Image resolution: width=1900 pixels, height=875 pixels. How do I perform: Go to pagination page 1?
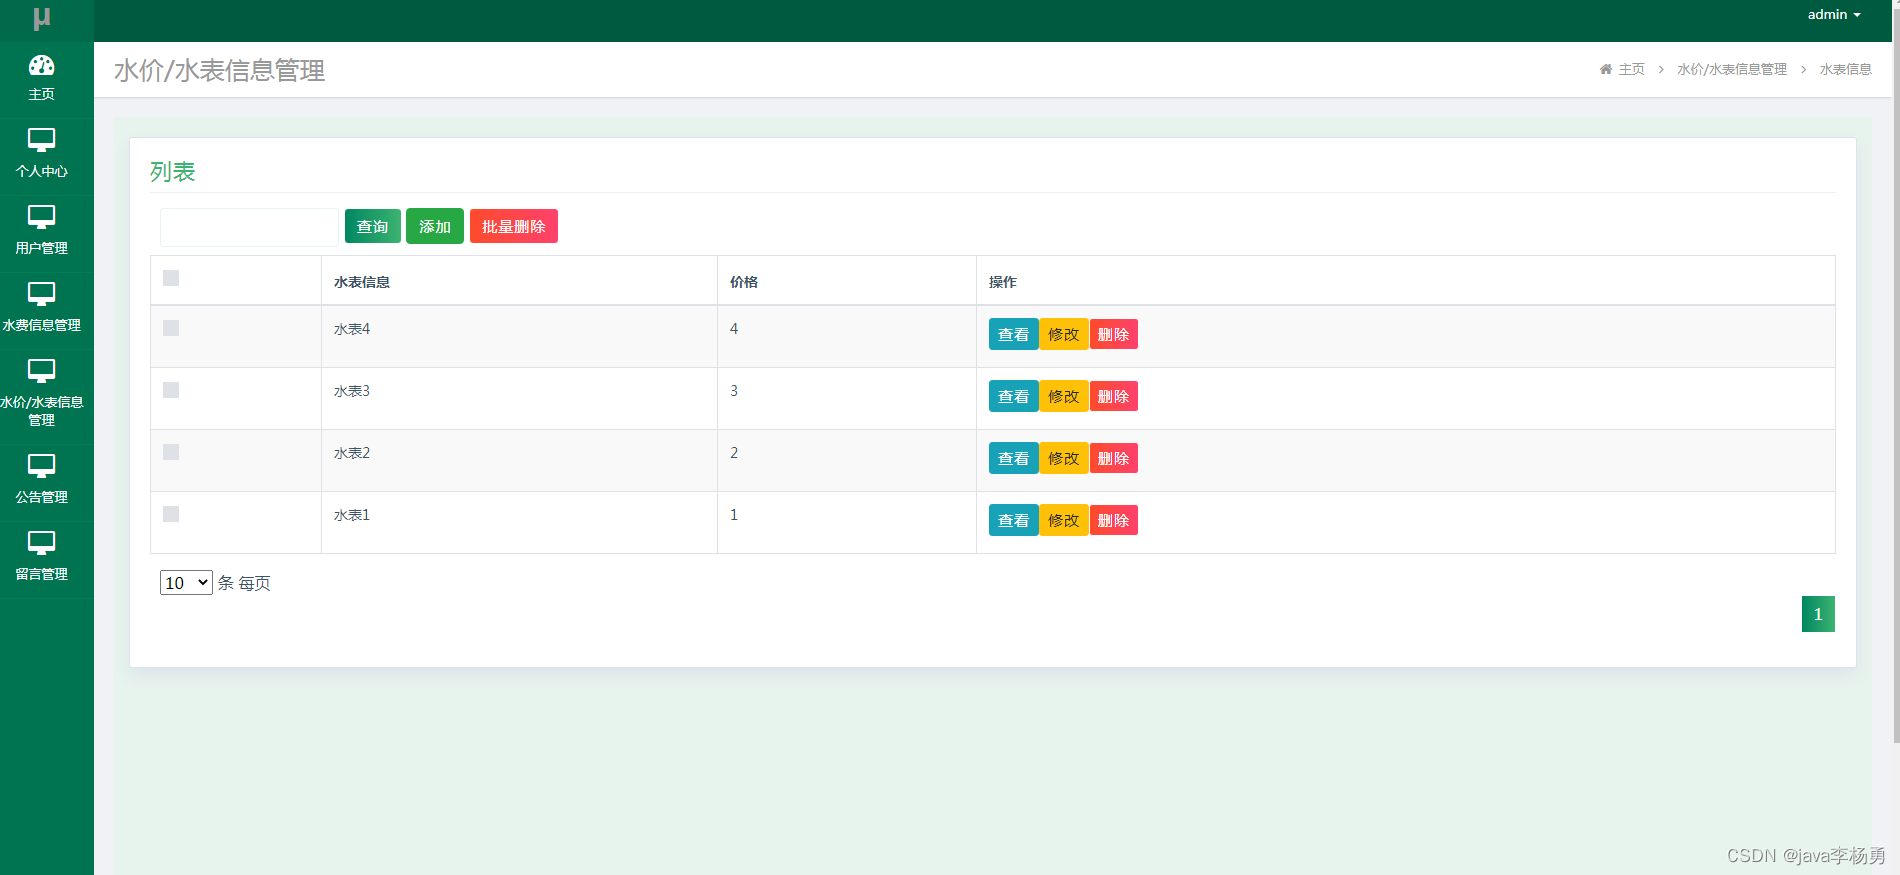[1818, 614]
